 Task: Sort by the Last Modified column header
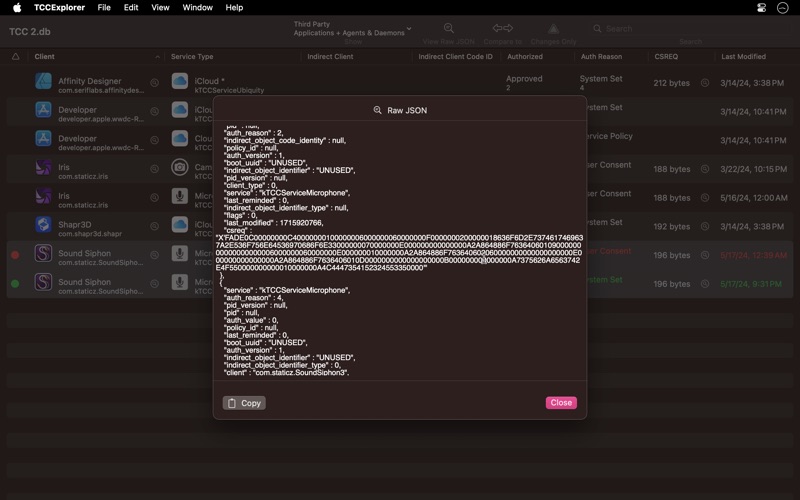[x=743, y=57]
